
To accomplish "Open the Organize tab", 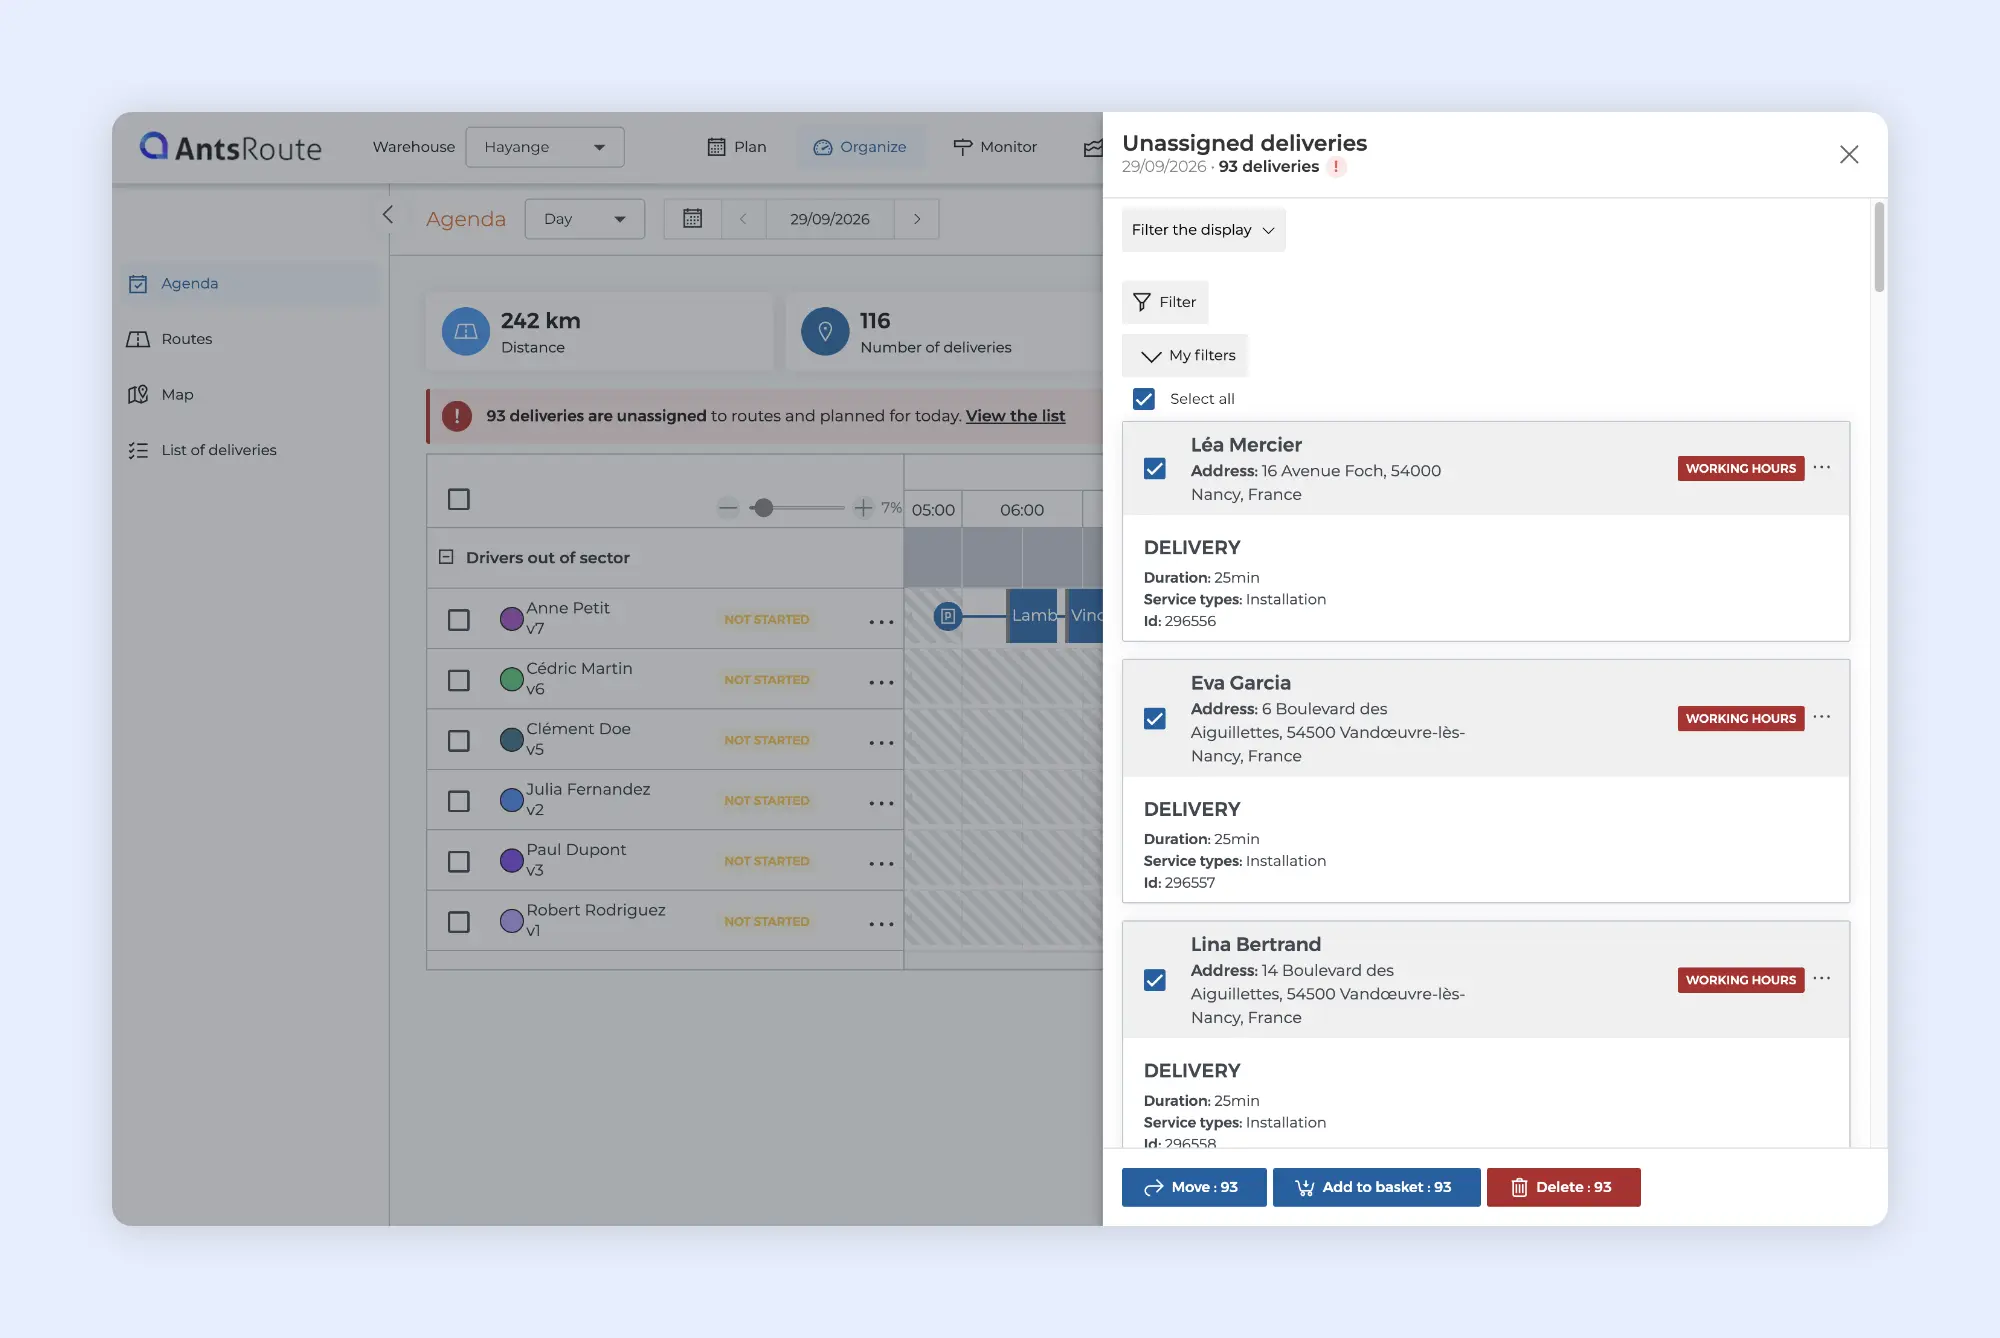I will 860,147.
